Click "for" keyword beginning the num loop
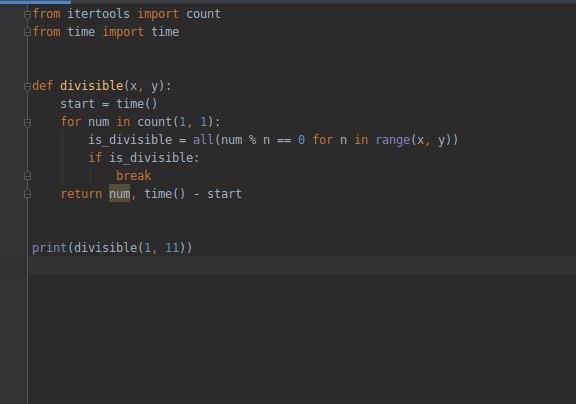The width and height of the screenshot is (576, 404). click(x=71, y=122)
